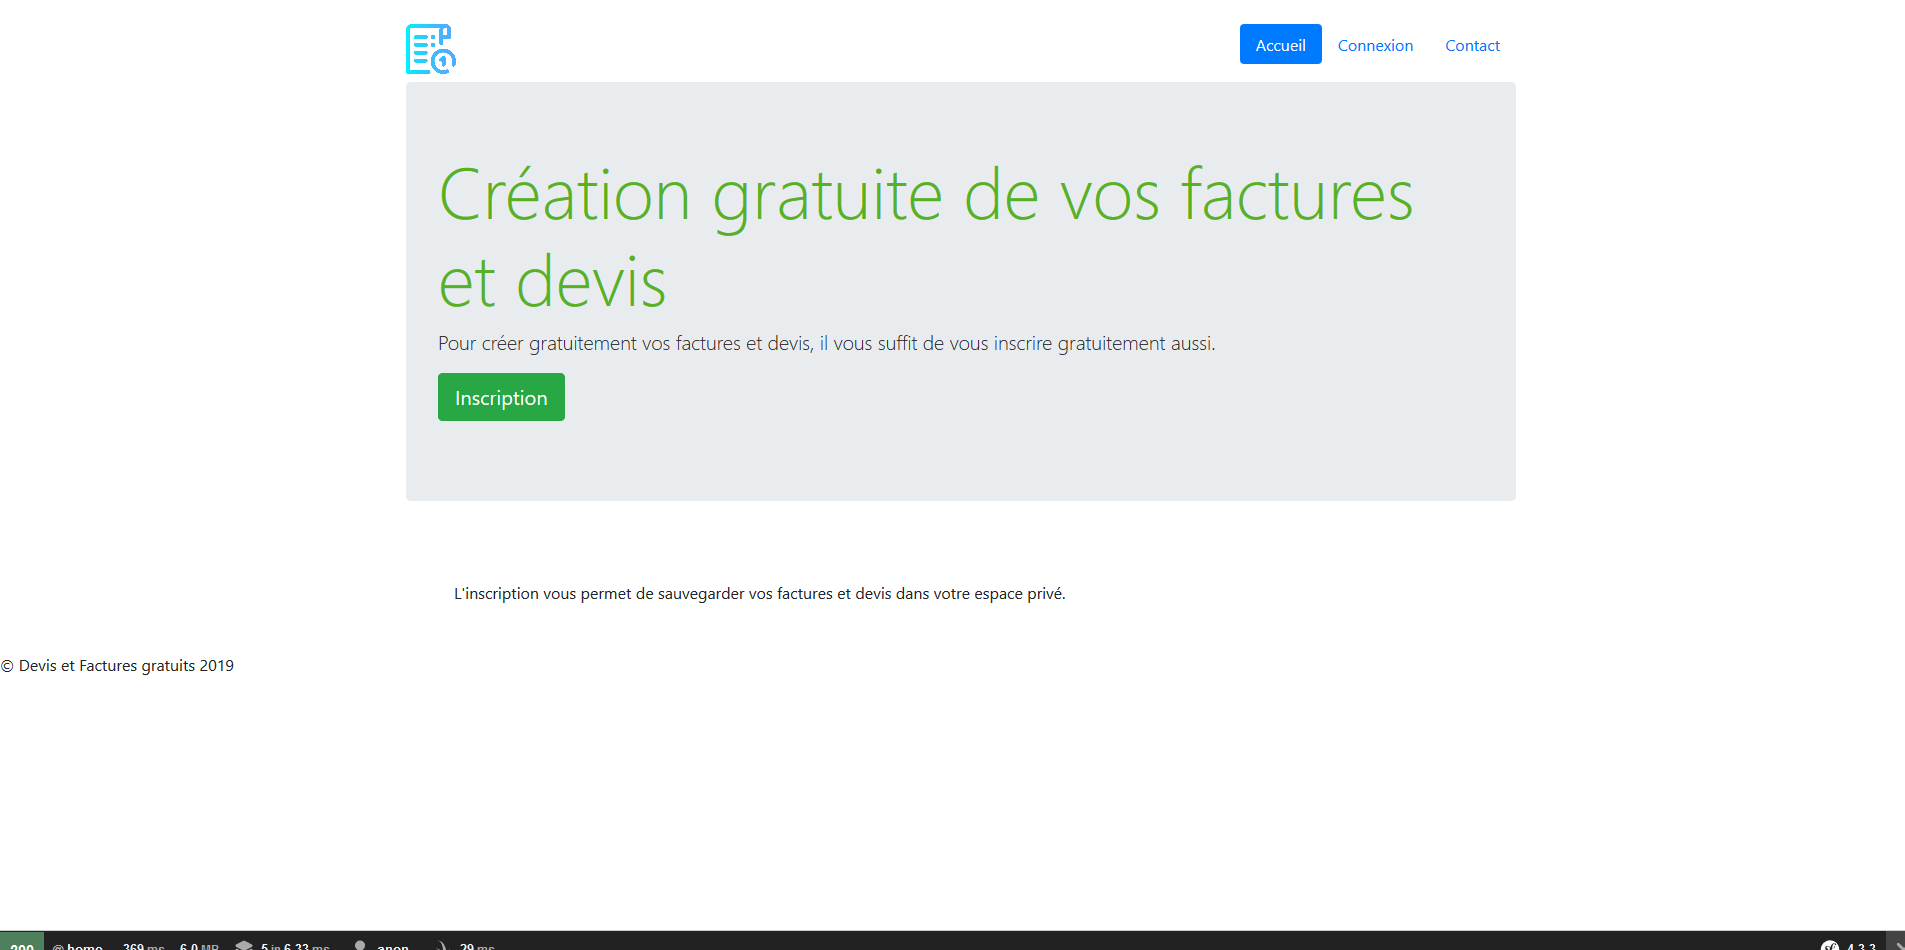
Task: Click the Symfony sf logo in the toolbar
Action: [x=1830, y=945]
